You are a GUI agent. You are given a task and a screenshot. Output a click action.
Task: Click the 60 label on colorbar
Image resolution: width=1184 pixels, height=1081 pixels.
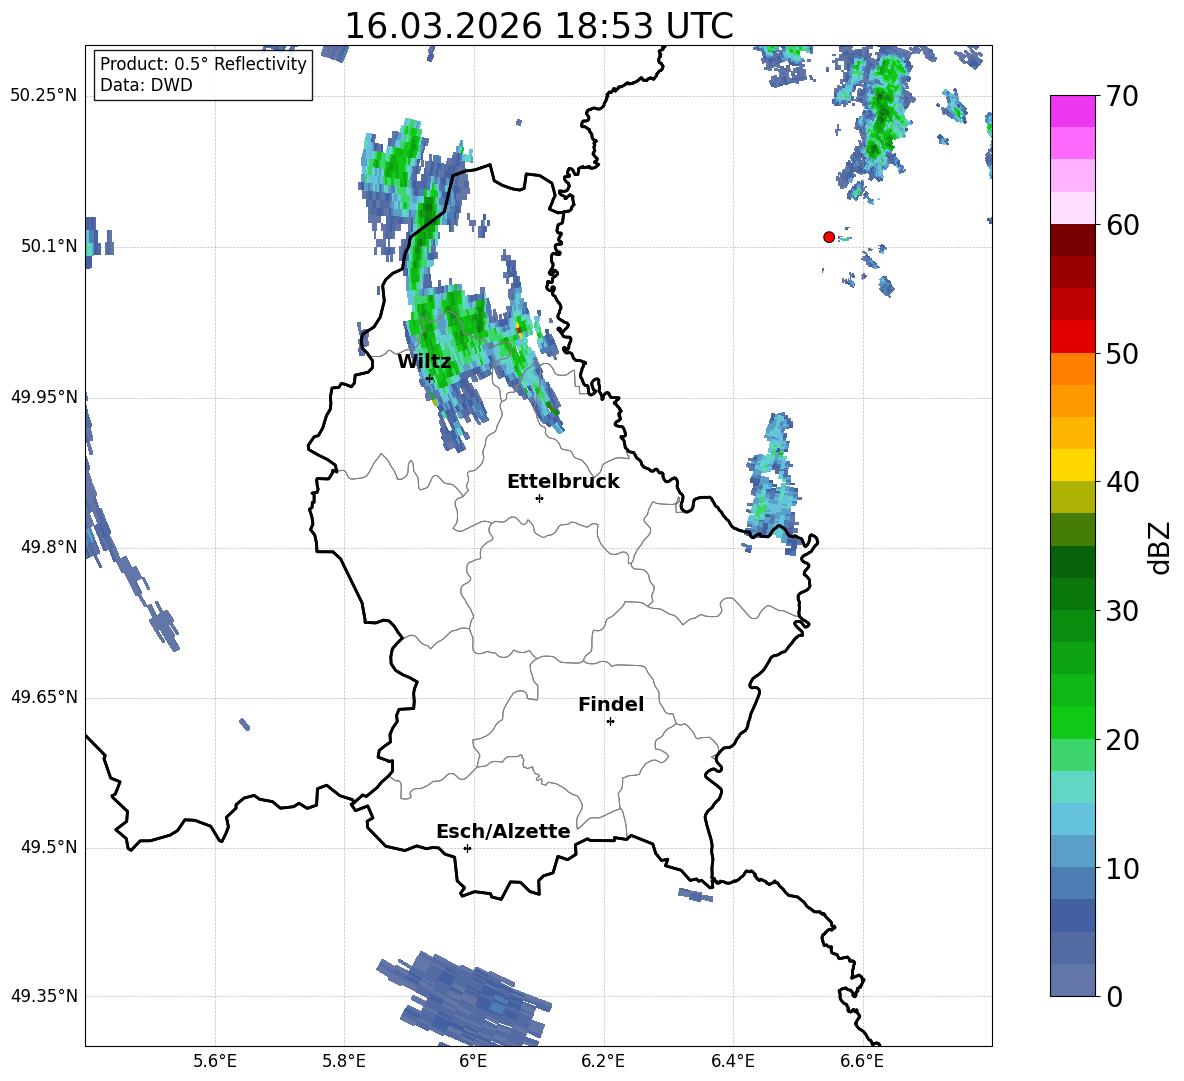point(1122,225)
